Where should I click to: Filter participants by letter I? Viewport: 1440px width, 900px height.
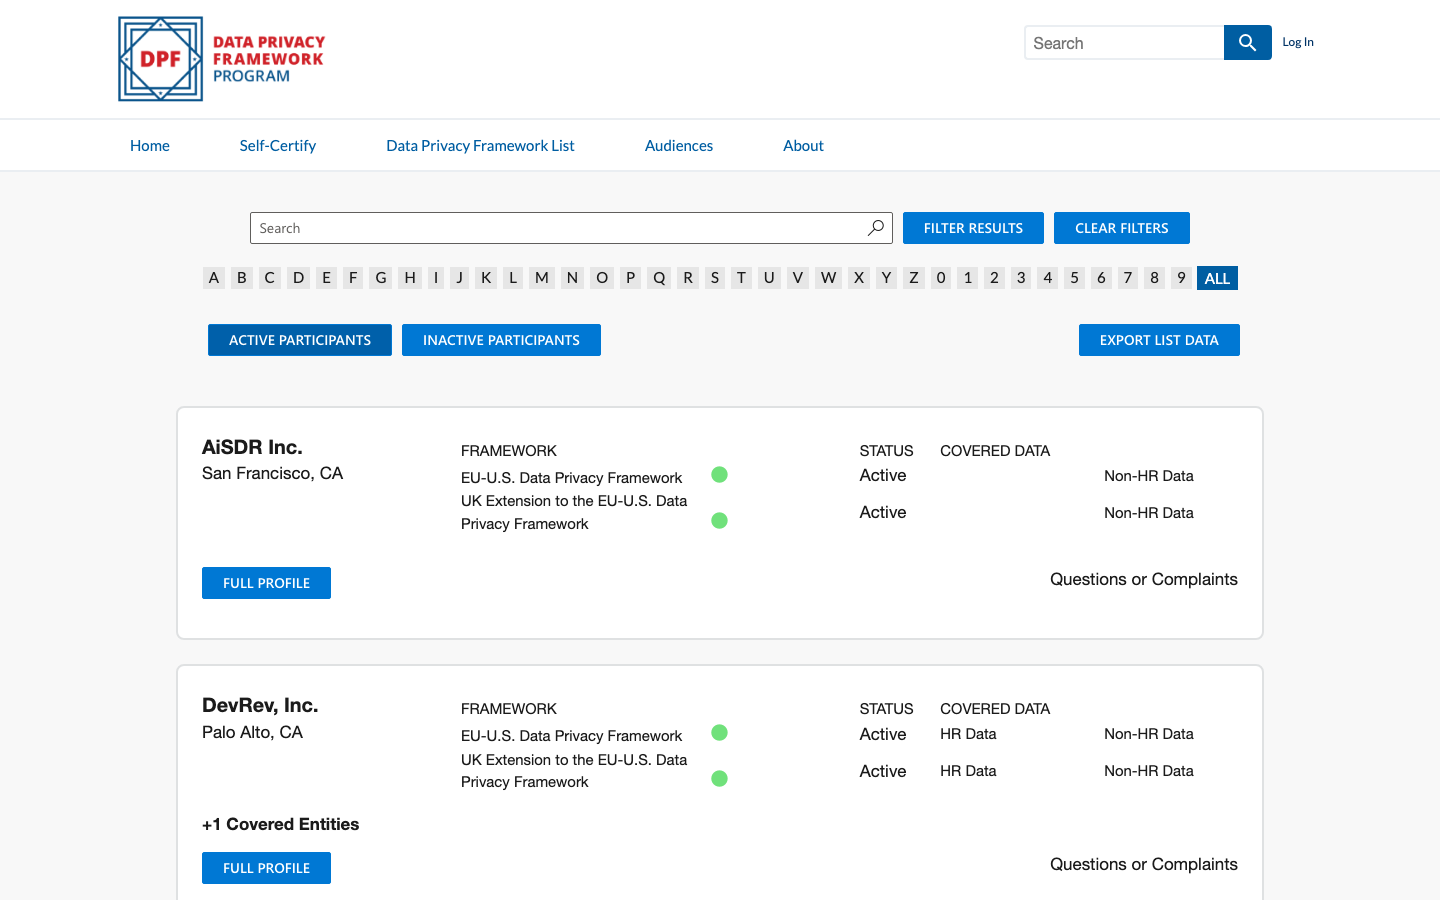[436, 278]
